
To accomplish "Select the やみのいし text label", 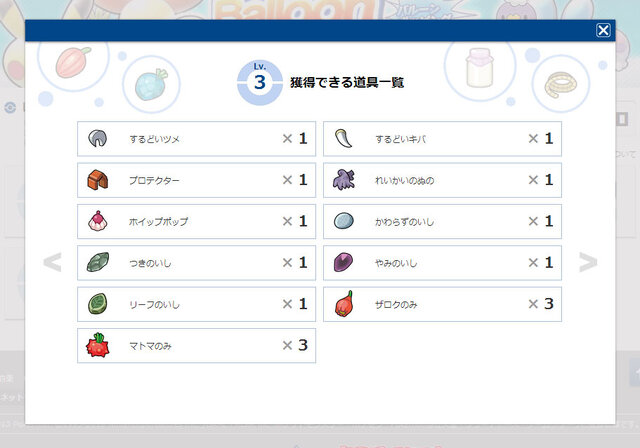I will (x=396, y=263).
